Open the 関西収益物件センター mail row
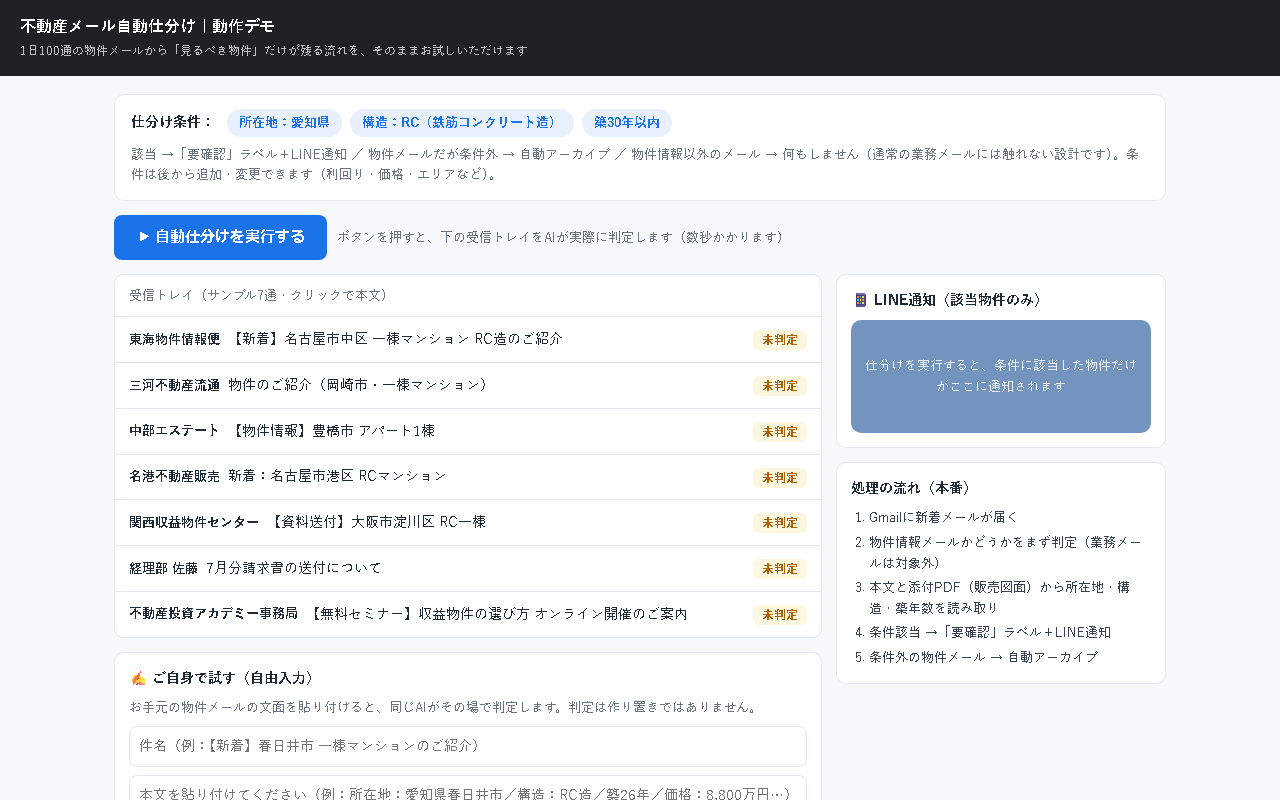Image resolution: width=1280 pixels, height=800 pixels. [468, 523]
